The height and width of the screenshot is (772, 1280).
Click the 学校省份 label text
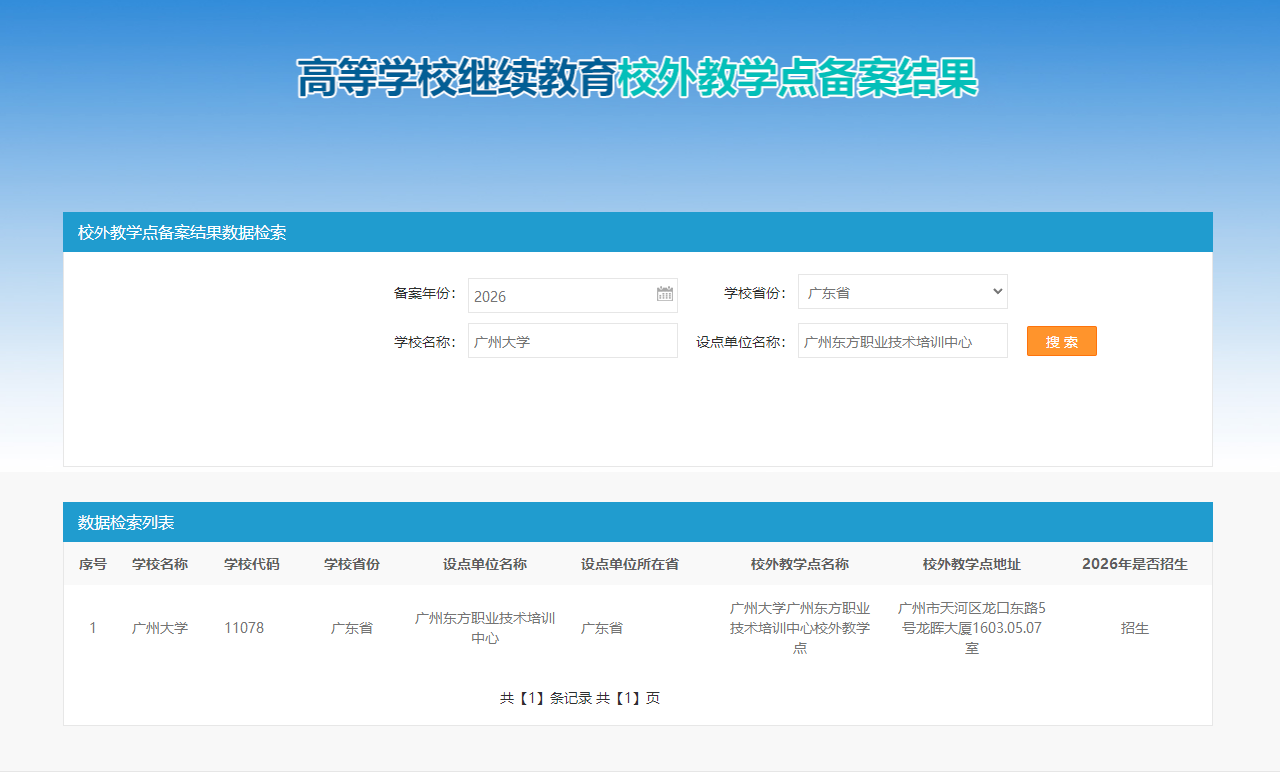point(755,293)
